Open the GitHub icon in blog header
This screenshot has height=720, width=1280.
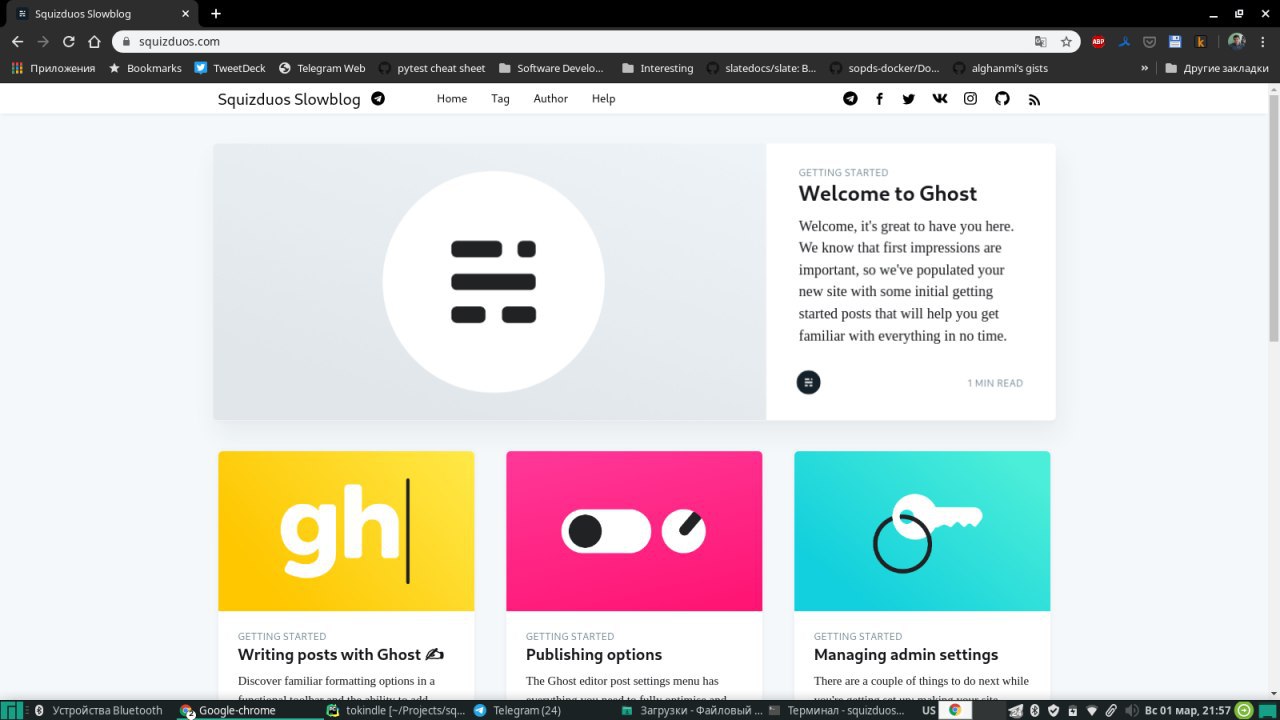(x=1002, y=99)
